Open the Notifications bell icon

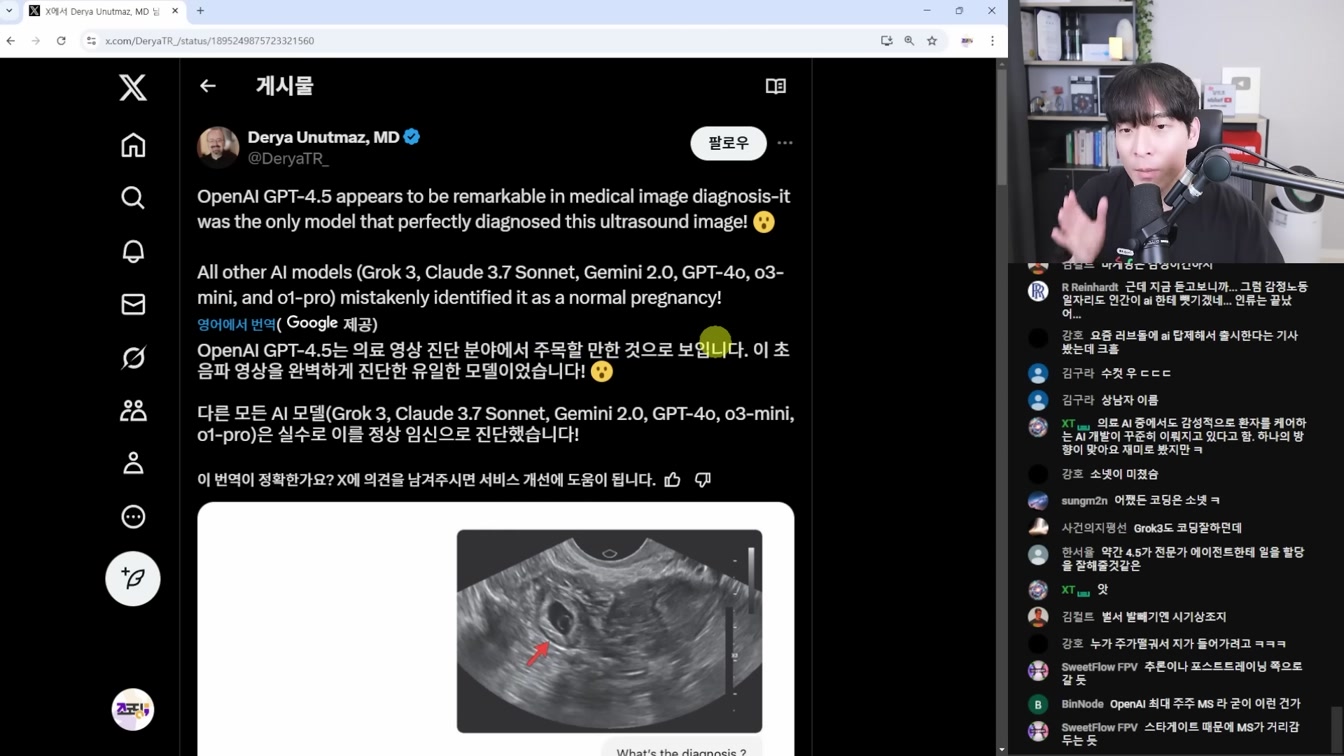coord(133,251)
